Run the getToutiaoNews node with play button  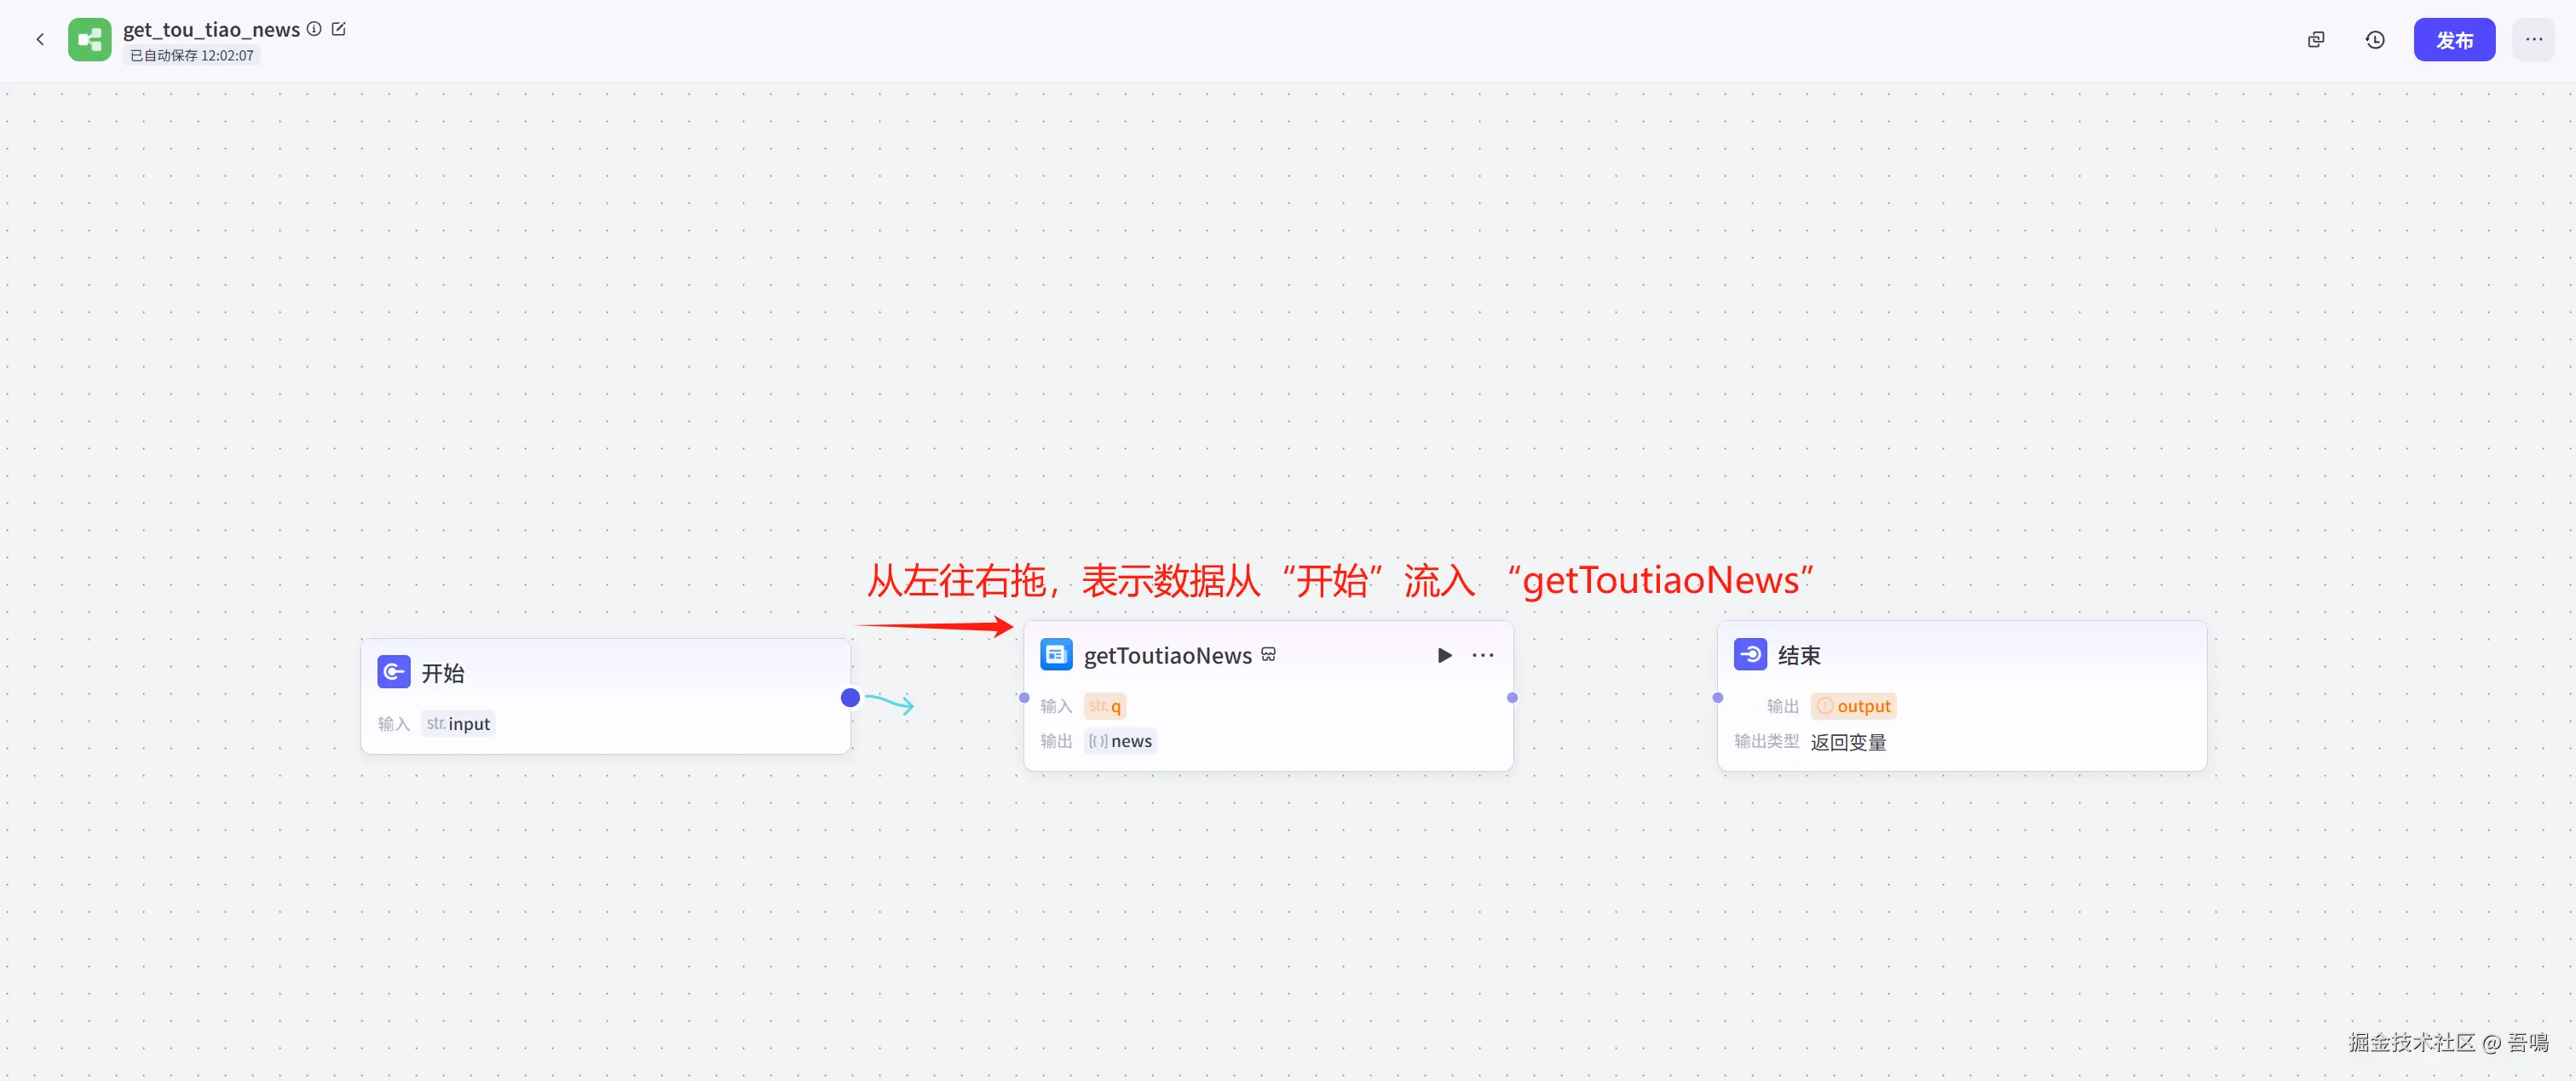click(x=1444, y=655)
